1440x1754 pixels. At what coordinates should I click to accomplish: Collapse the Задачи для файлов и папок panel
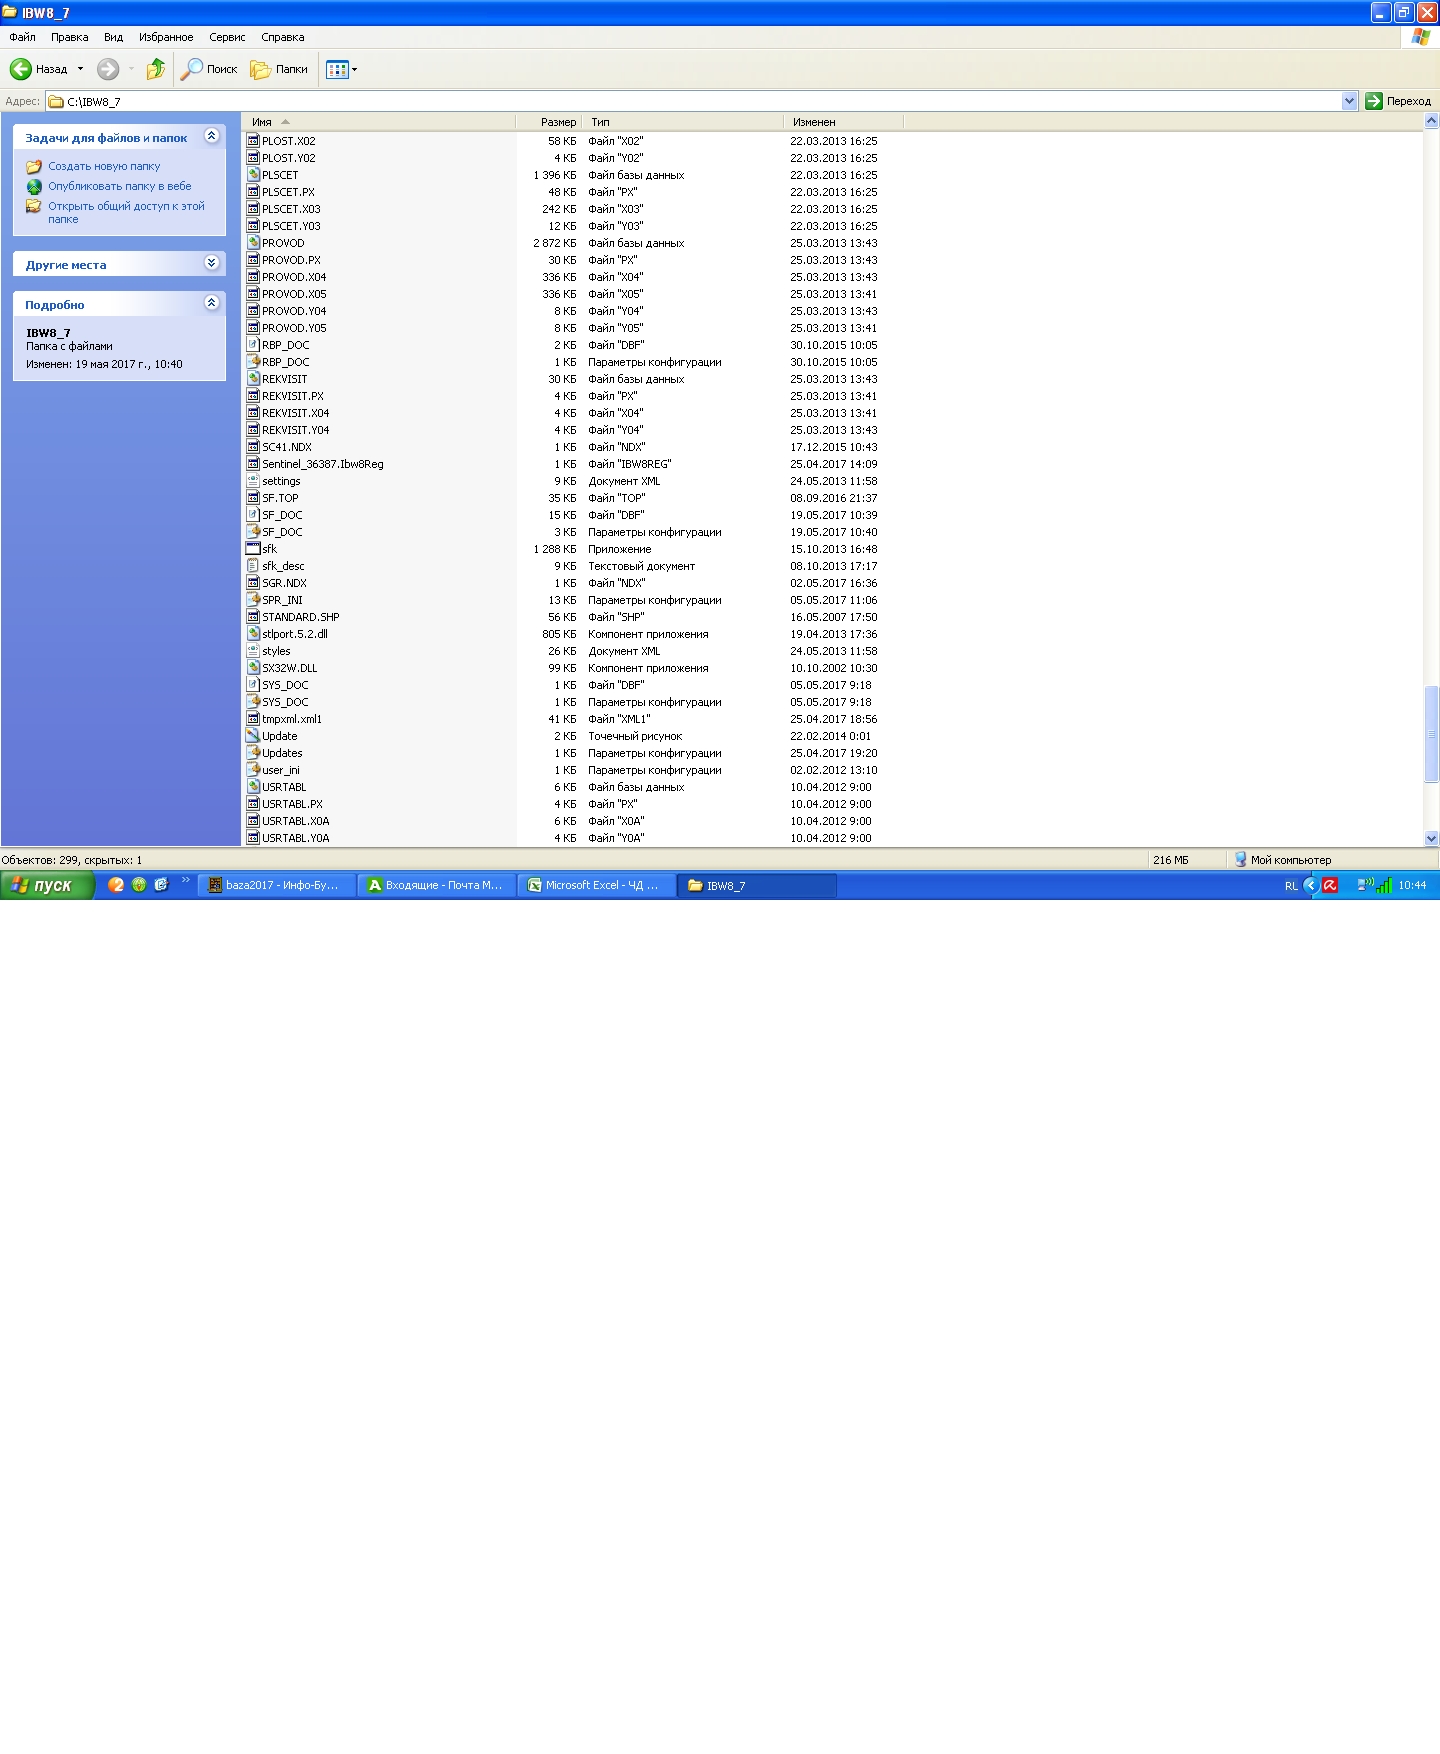(211, 136)
